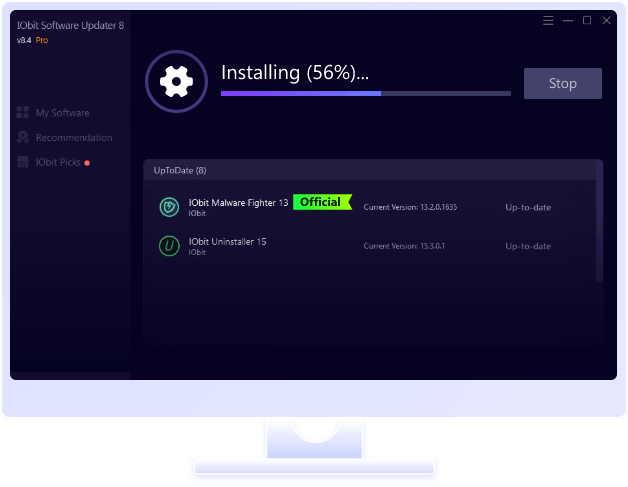Click the installation progress bar

365,93
